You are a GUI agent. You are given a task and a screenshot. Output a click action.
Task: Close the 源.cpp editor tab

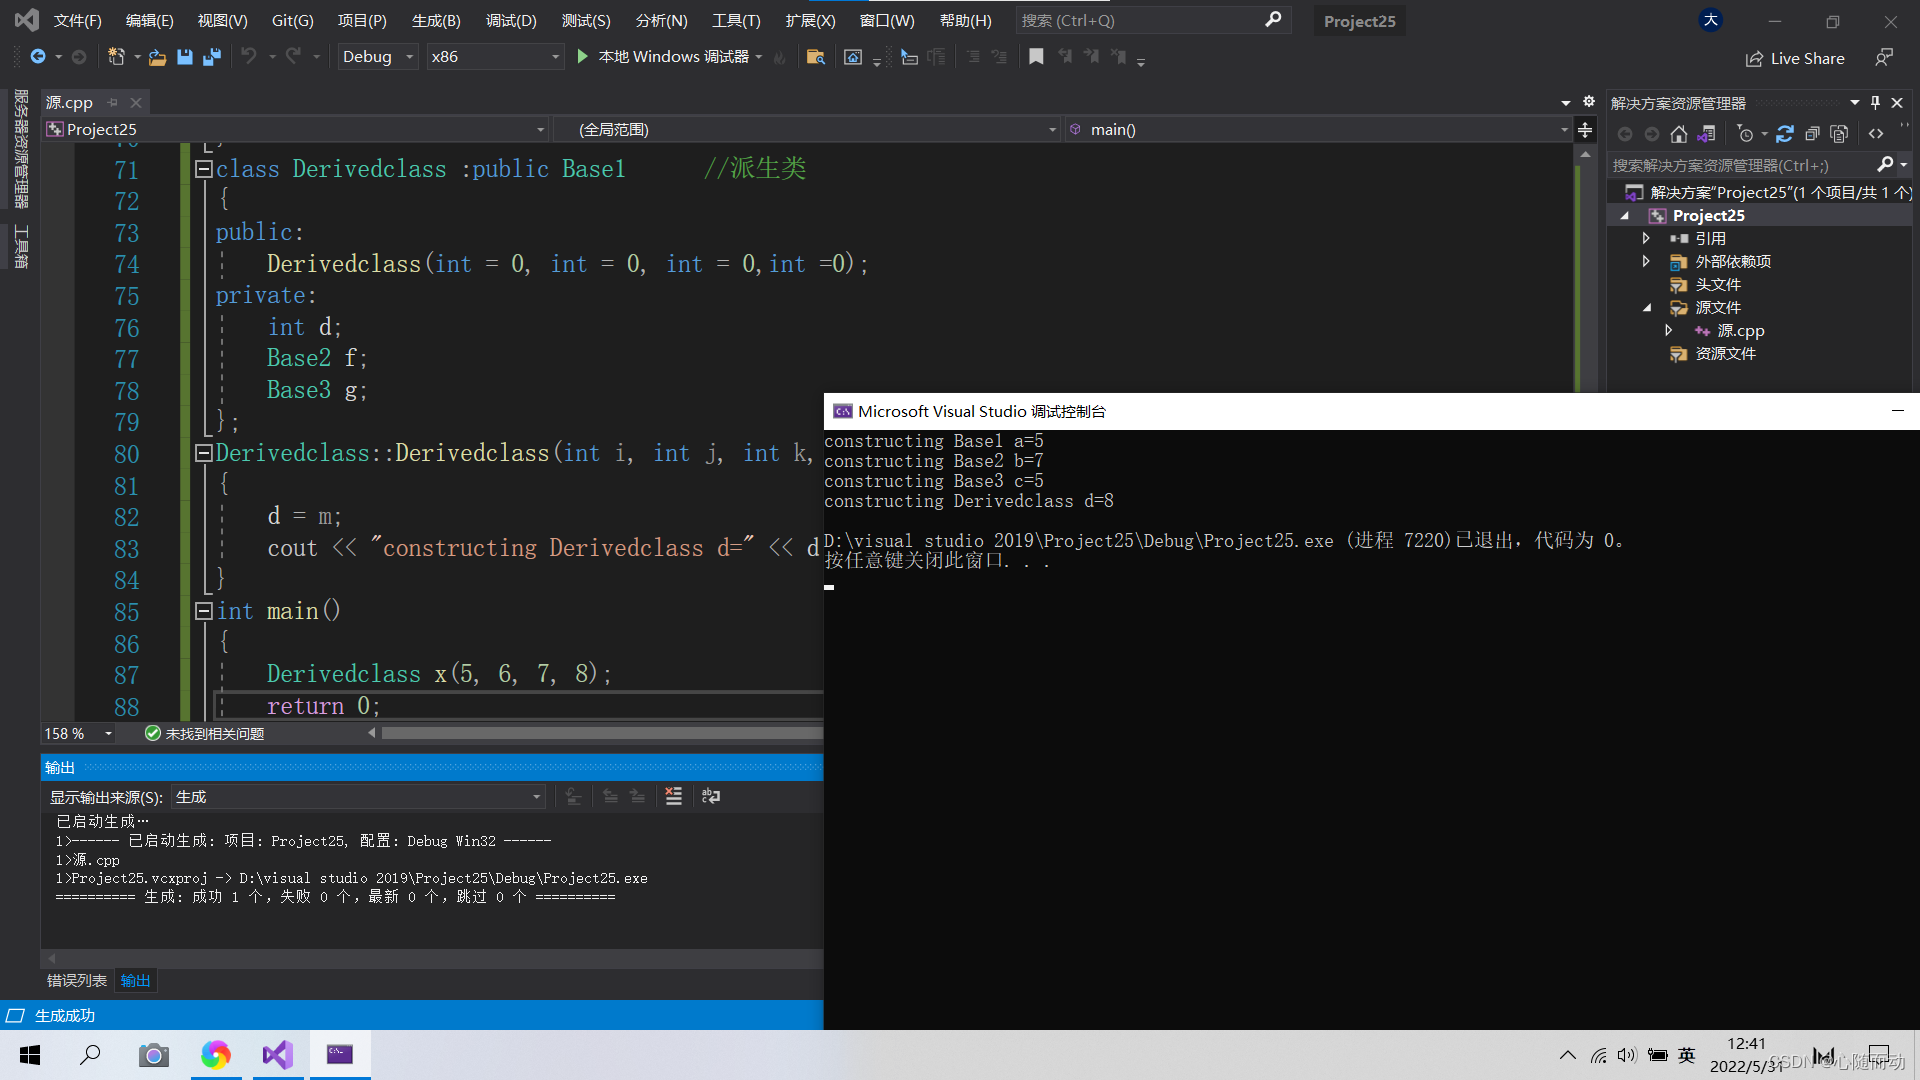136,102
